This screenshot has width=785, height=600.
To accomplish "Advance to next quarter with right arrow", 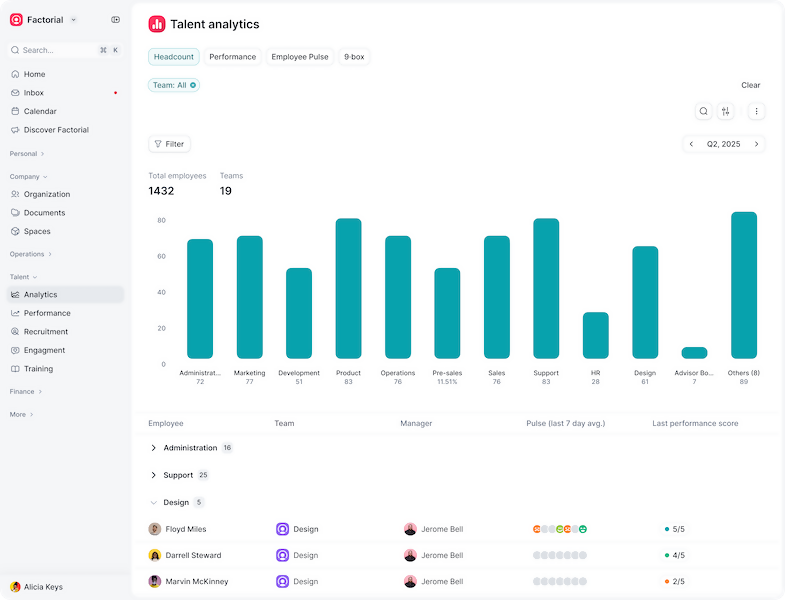I will 757,144.
